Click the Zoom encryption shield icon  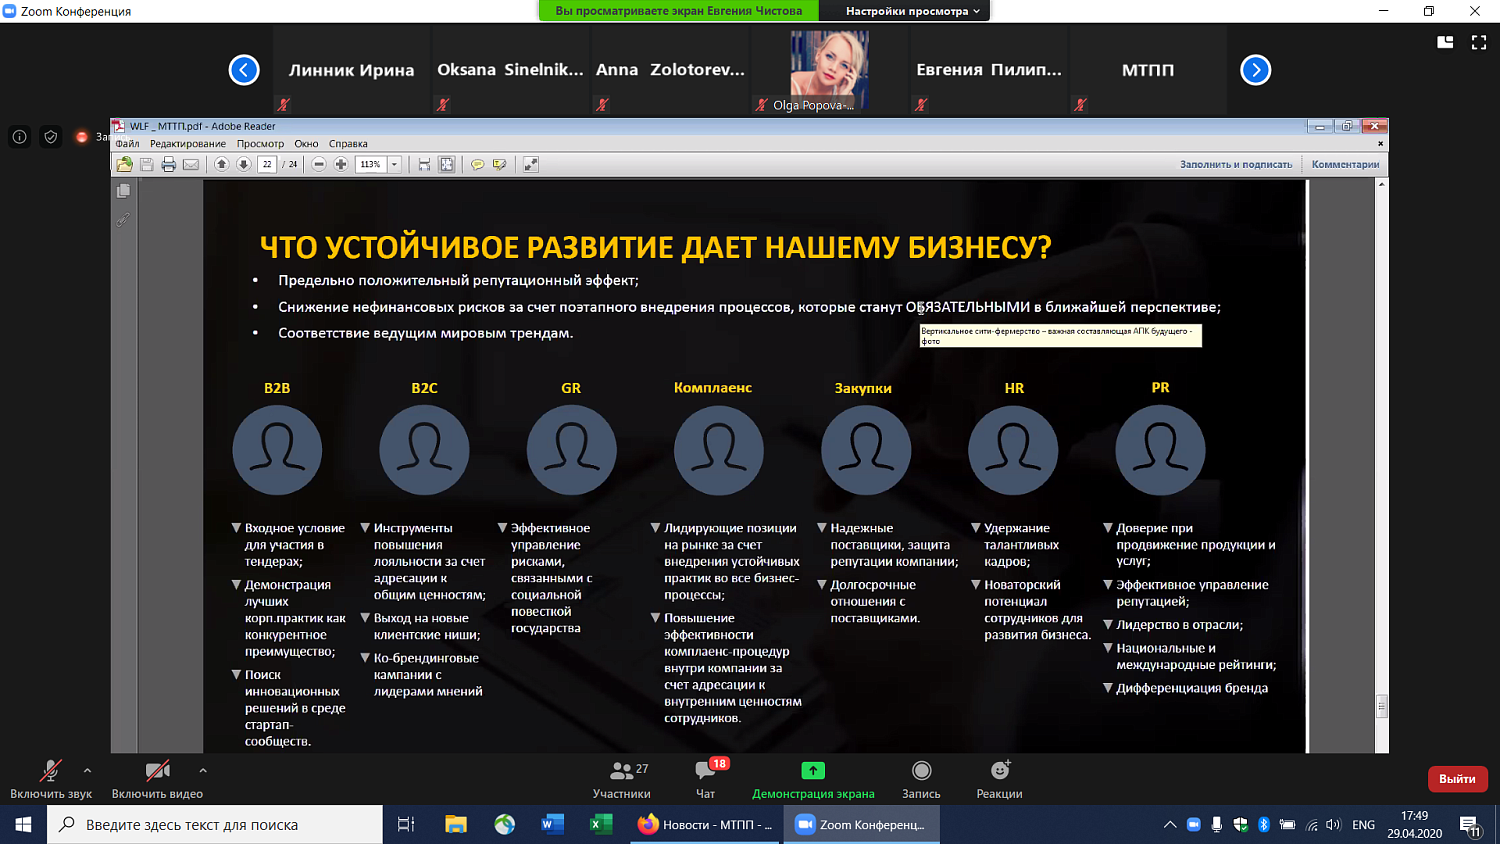click(51, 137)
